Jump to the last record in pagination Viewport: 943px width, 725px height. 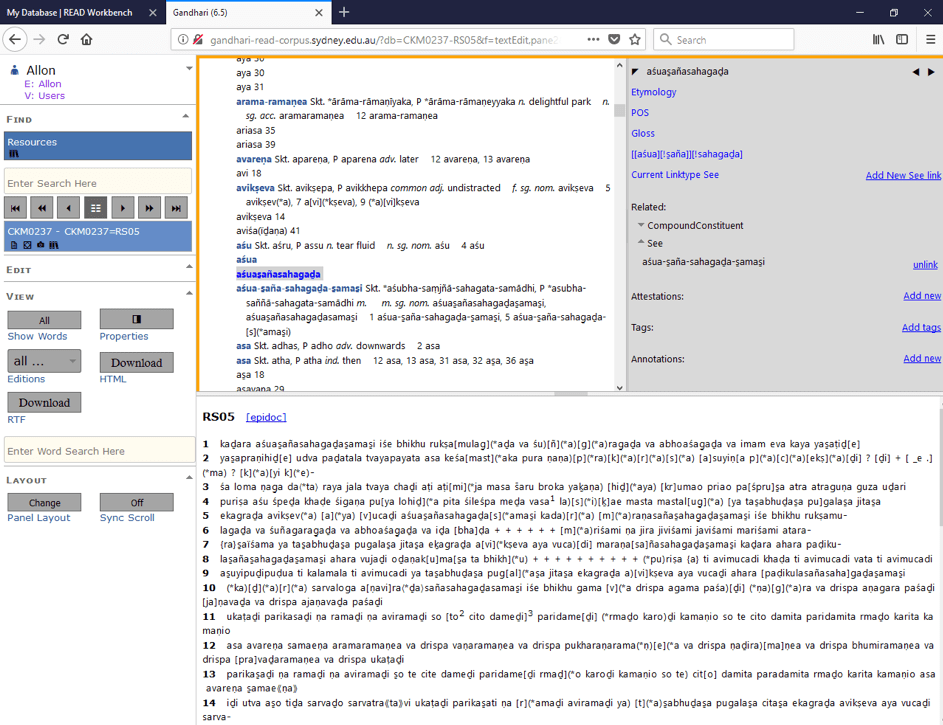pos(173,207)
